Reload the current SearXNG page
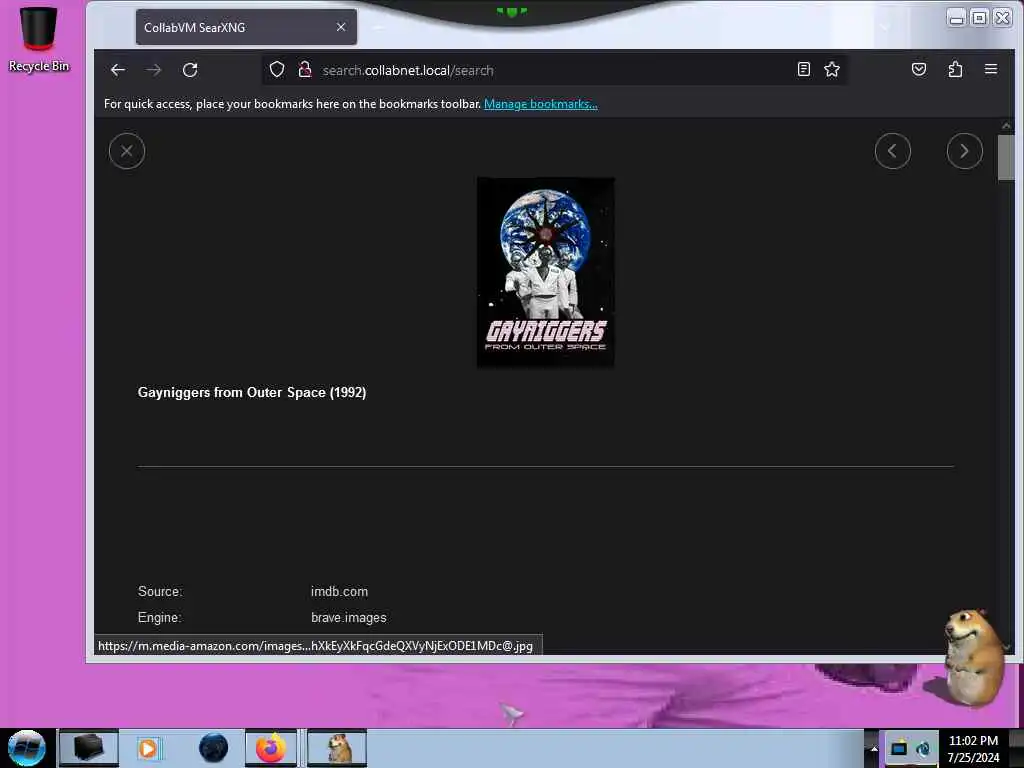This screenshot has width=1024, height=768. pyautogui.click(x=190, y=70)
